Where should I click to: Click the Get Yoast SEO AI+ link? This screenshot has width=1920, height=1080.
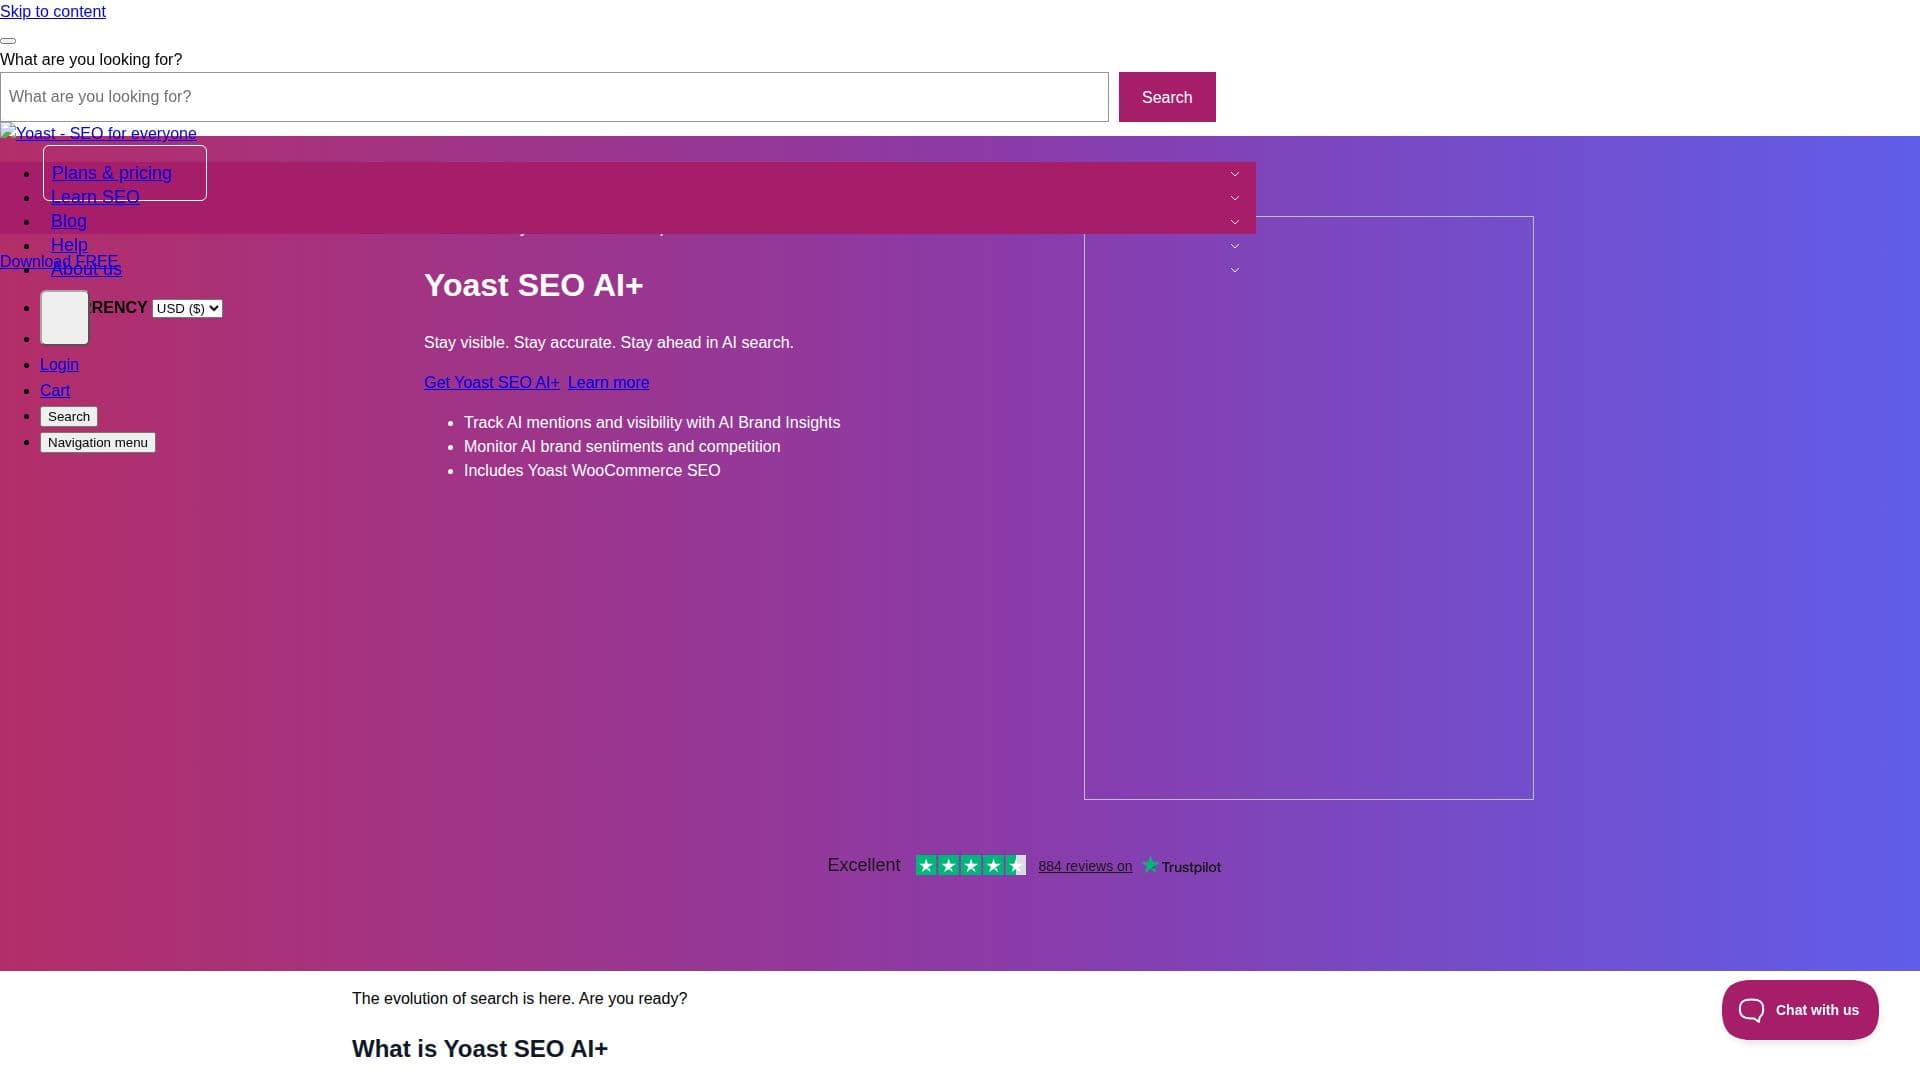pyautogui.click(x=492, y=383)
